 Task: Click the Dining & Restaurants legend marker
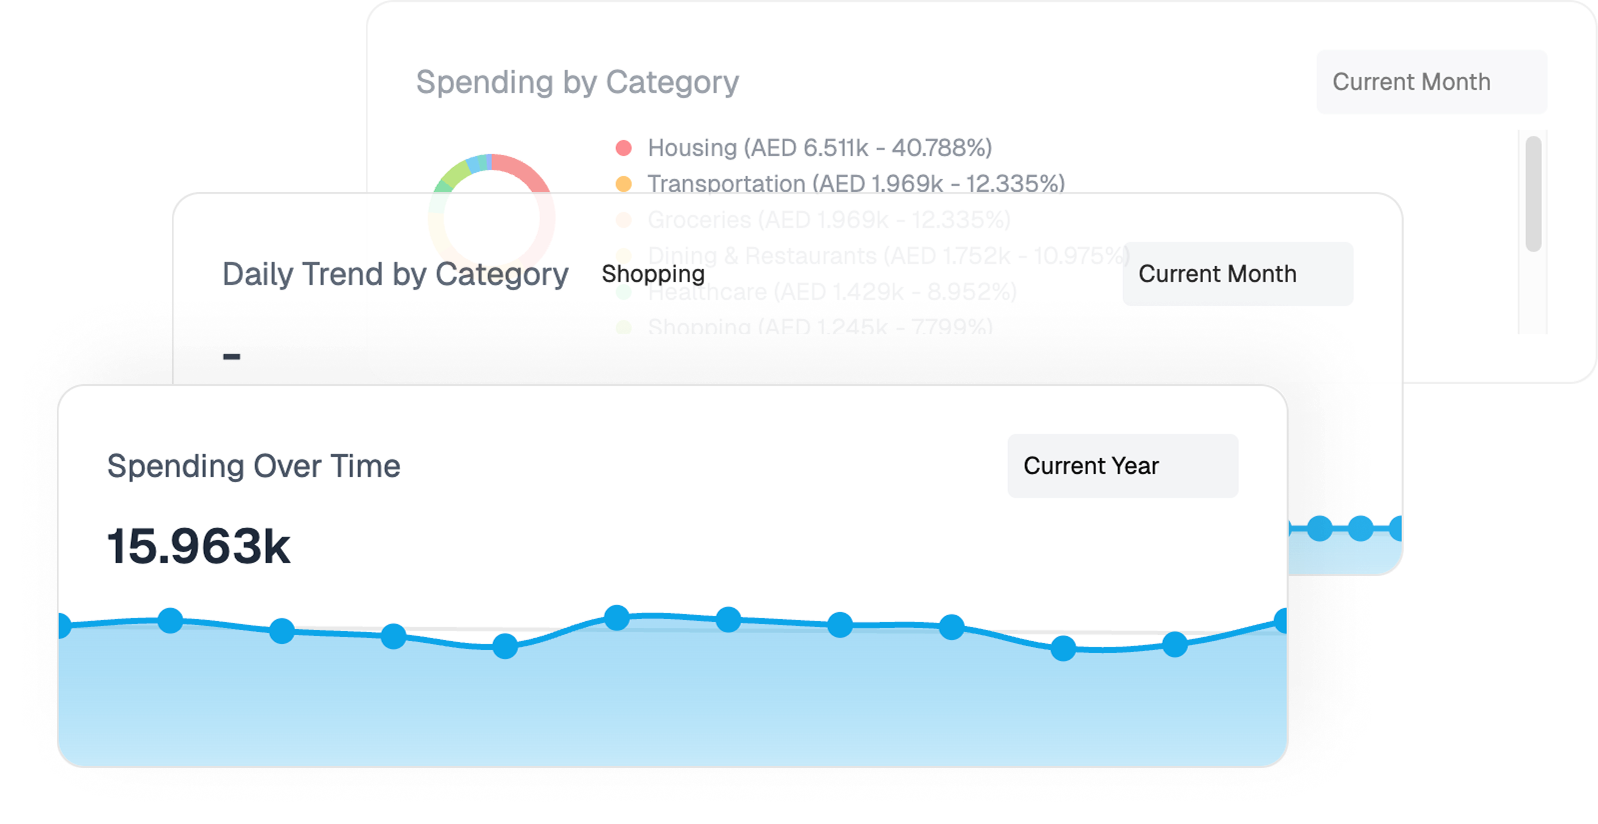coord(624,256)
